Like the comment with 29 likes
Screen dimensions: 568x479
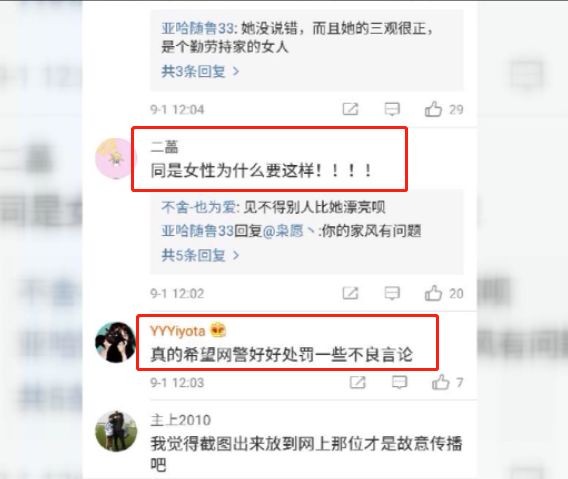pyautogui.click(x=433, y=109)
